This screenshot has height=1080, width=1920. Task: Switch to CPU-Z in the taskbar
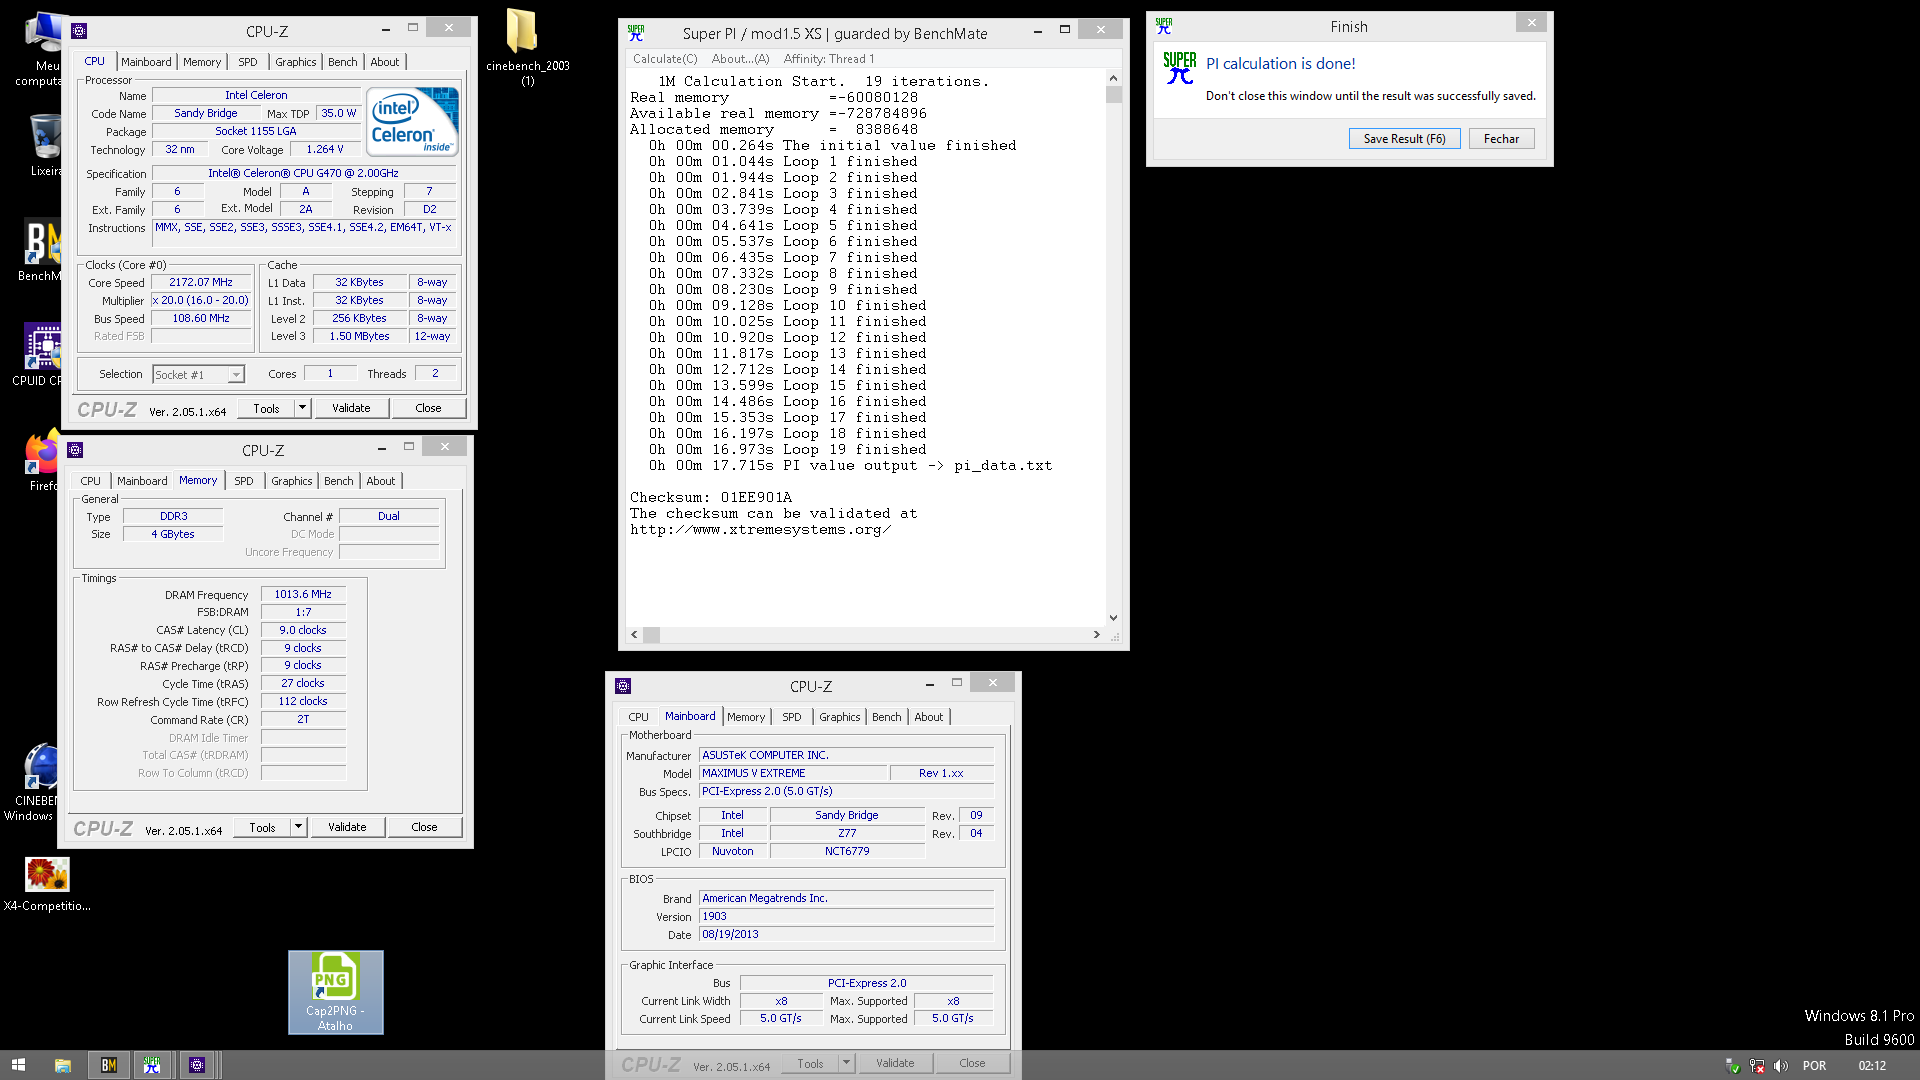click(197, 1065)
